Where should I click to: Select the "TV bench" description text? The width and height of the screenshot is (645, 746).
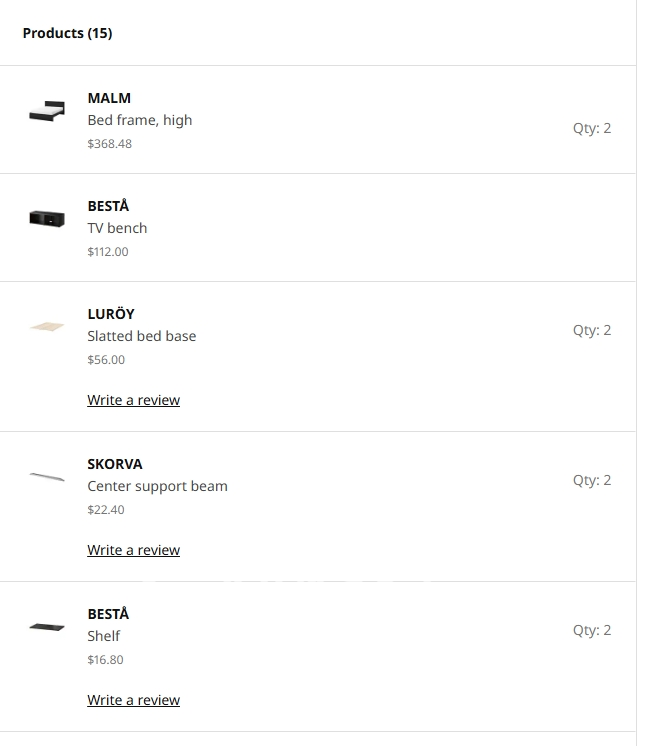coord(117,228)
